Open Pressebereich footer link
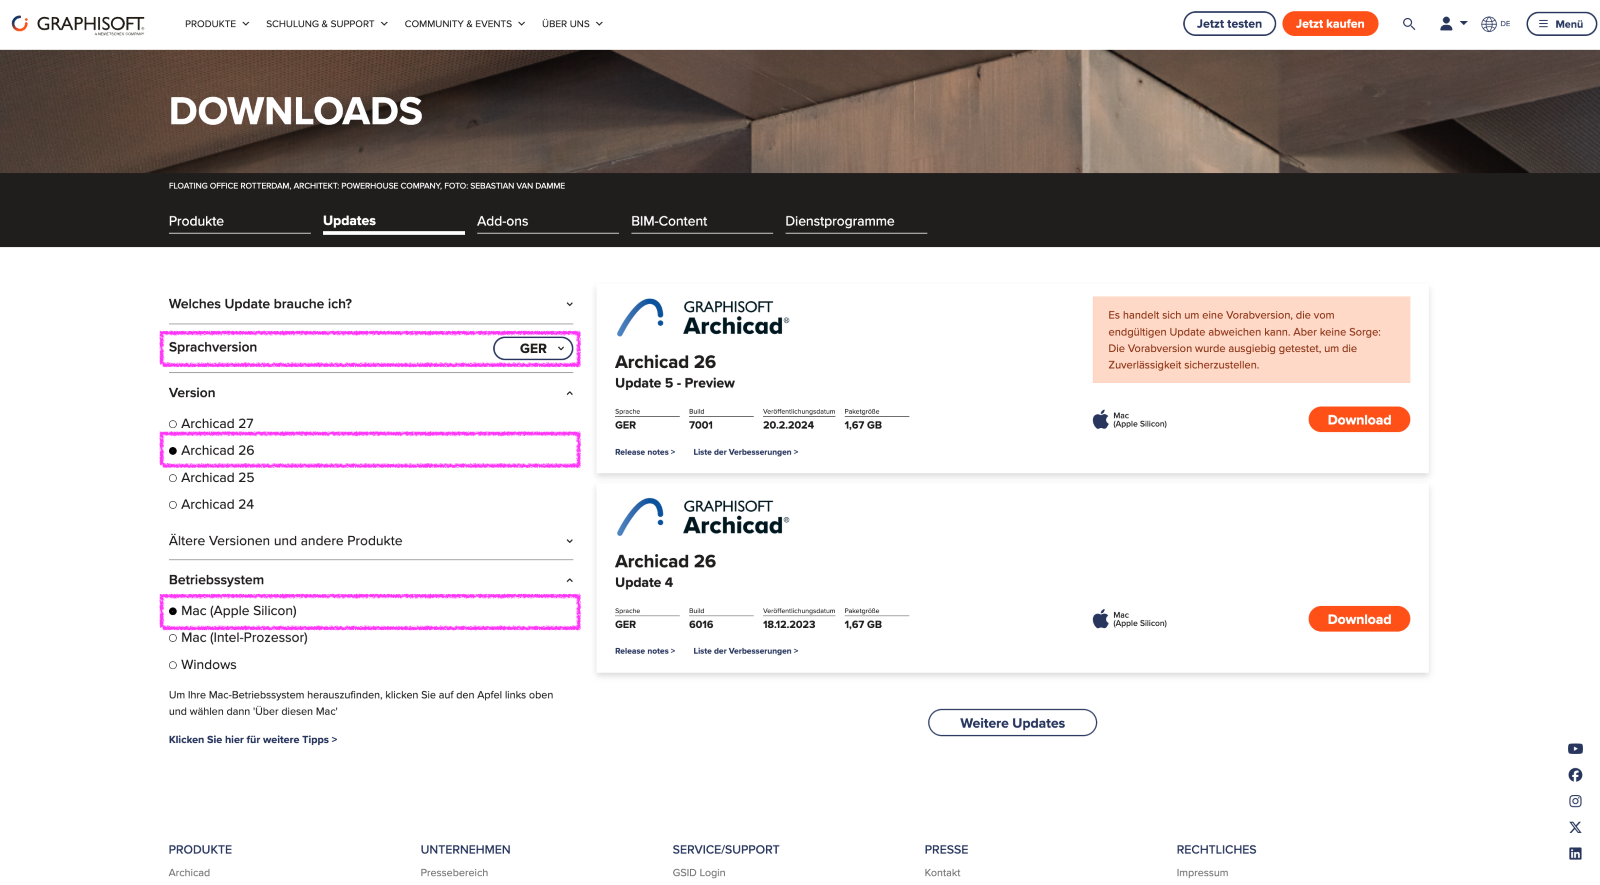 454,873
